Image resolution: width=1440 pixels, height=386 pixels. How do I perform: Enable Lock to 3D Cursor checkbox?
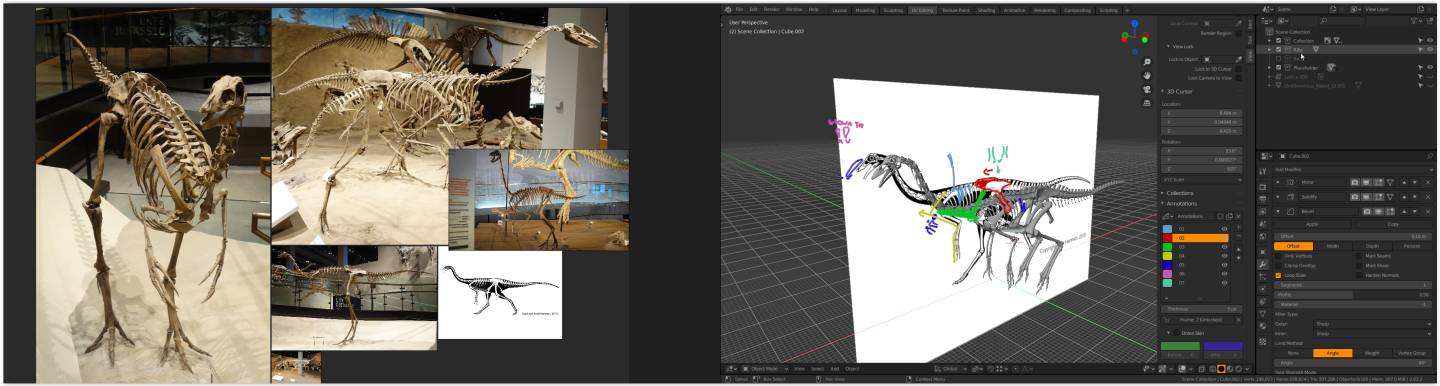point(1238,69)
